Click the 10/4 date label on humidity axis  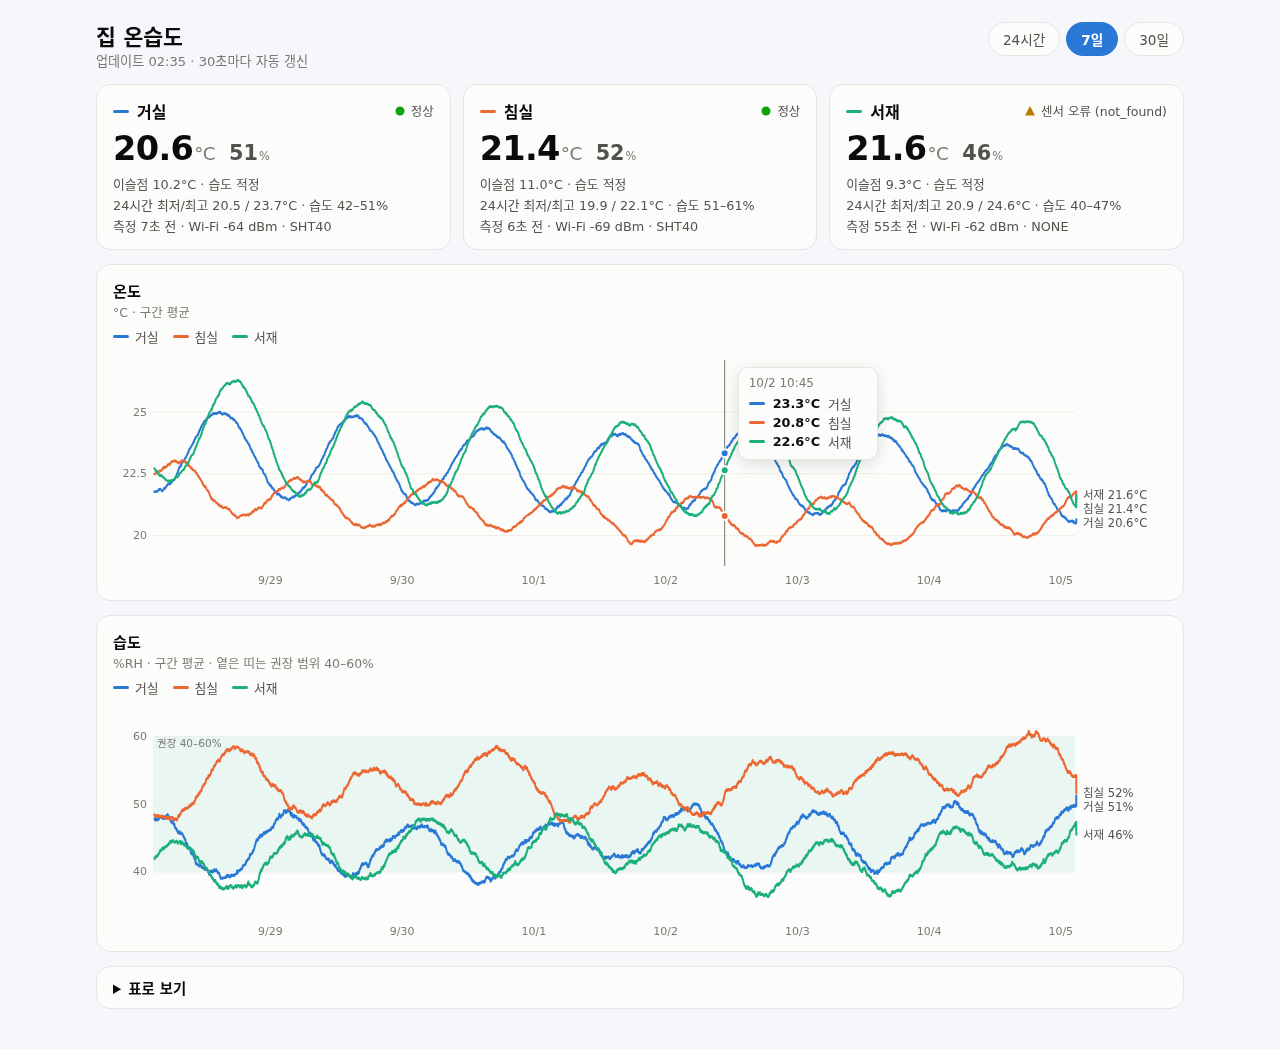point(929,931)
